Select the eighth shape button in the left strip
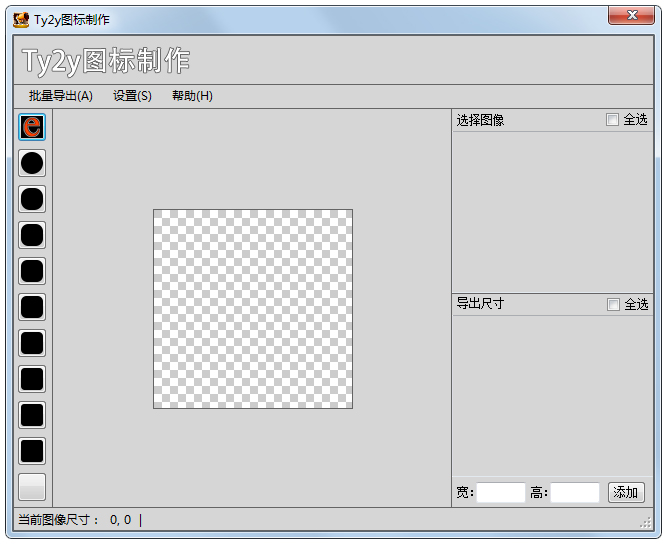This screenshot has width=668, height=546. pos(32,379)
